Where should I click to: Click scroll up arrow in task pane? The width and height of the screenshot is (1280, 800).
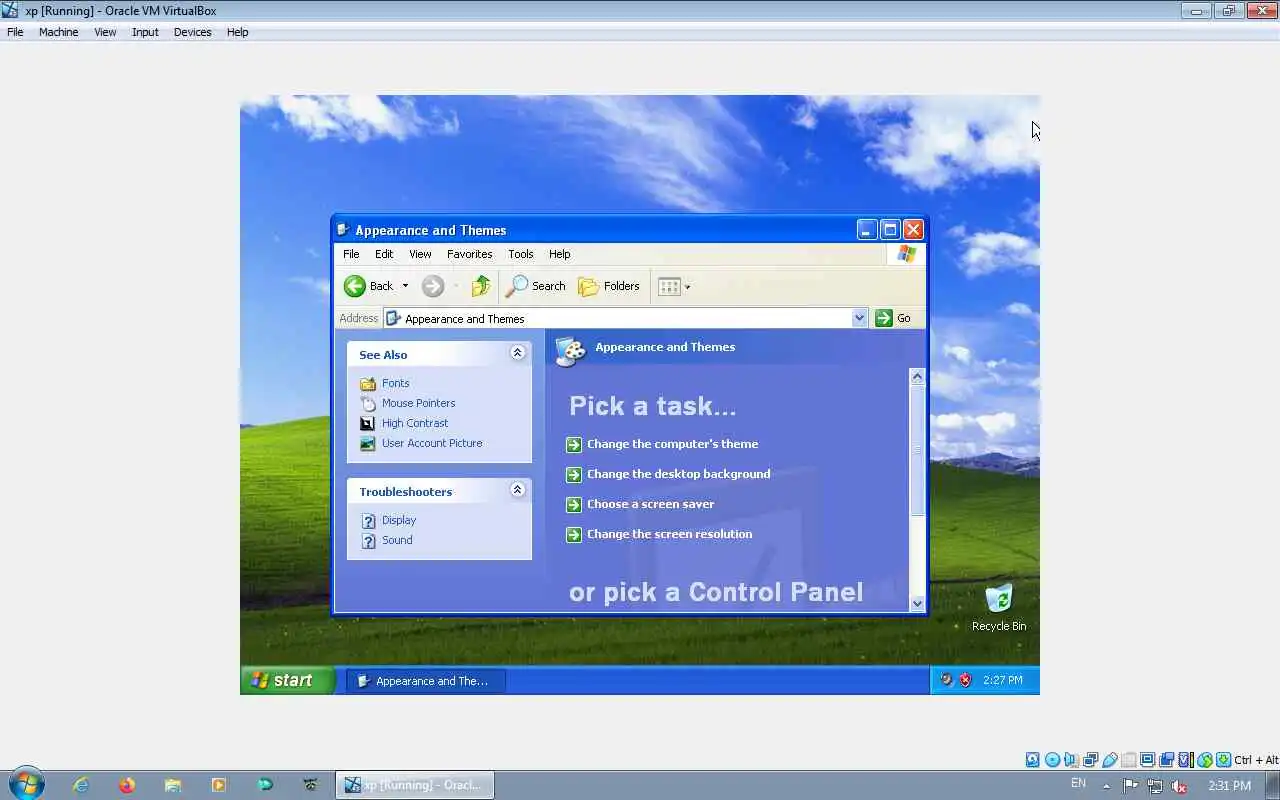[x=917, y=377]
